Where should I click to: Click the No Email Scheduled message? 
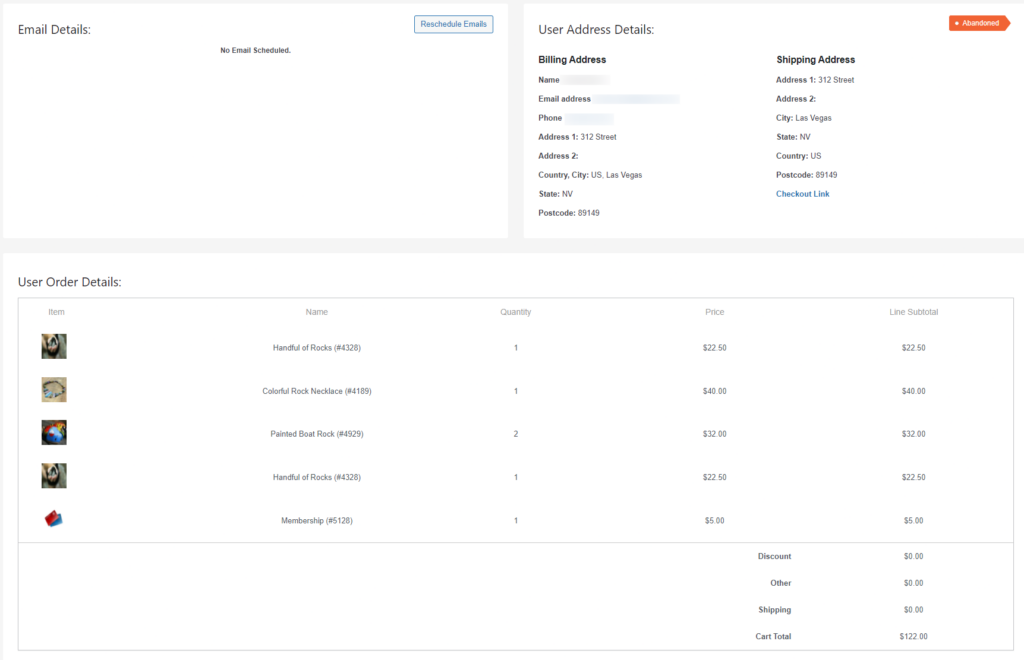click(255, 50)
